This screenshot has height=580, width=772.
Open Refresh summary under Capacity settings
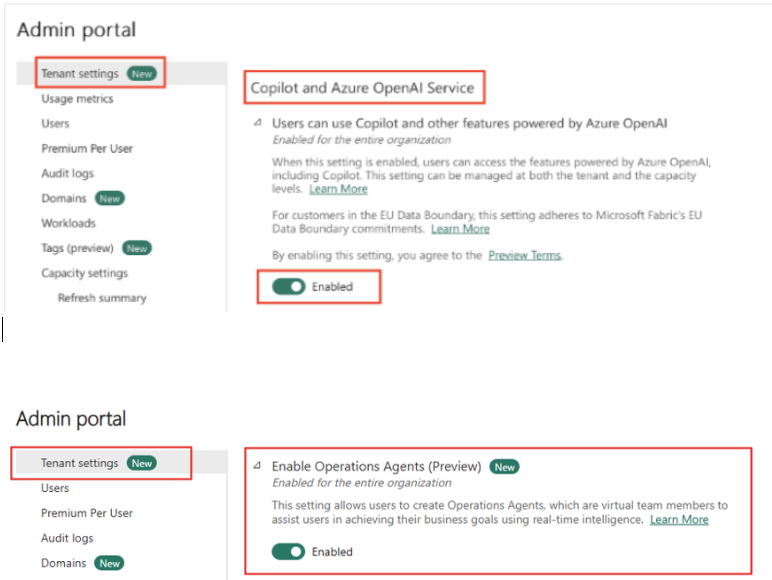coord(102,298)
